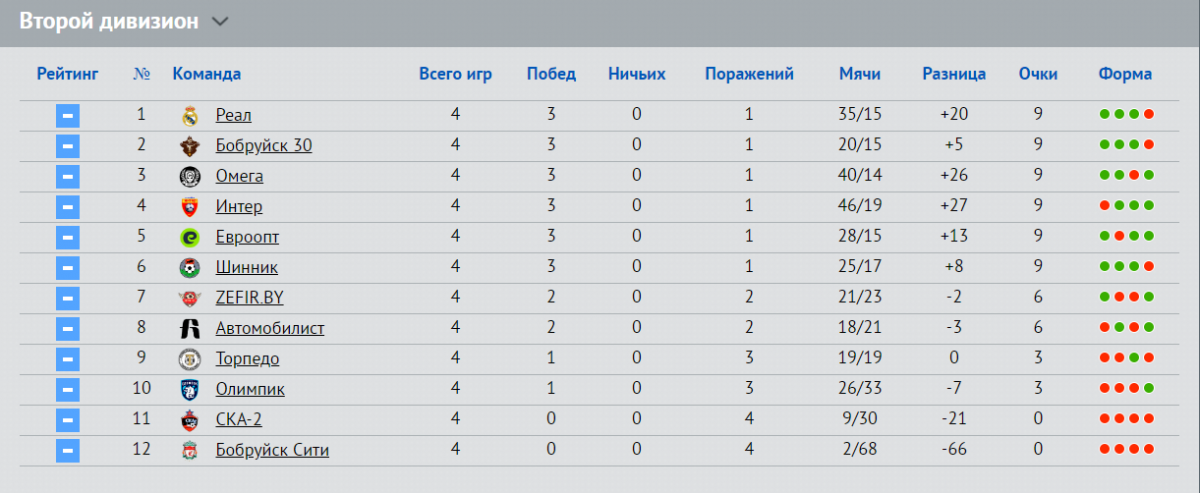Image resolution: width=1200 pixels, height=493 pixels.
Task: Click the Реал team crest icon
Action: tap(190, 116)
